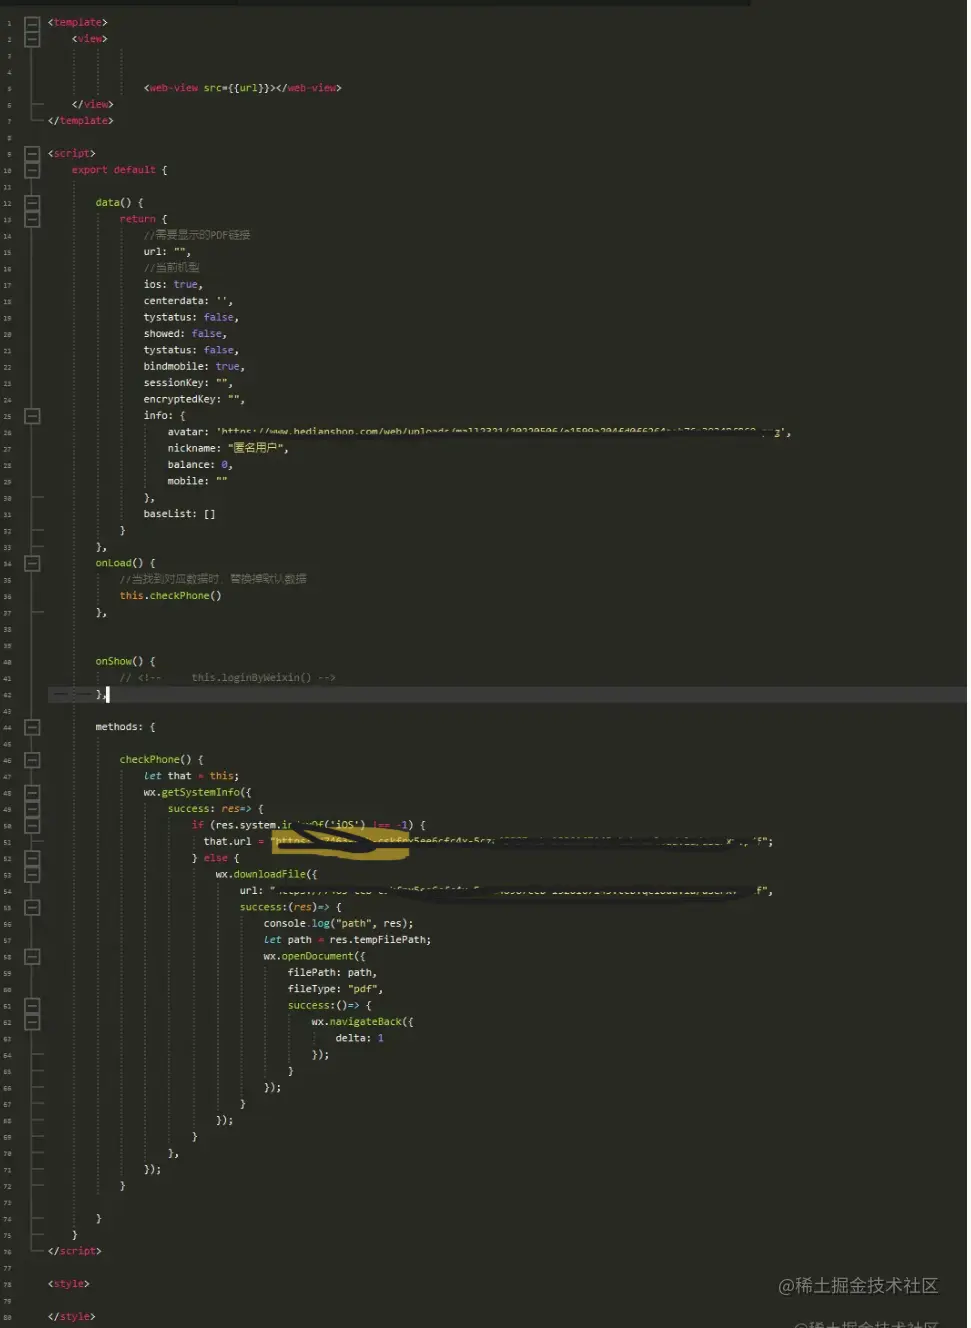Fold the success res callback on line 49

pyautogui.click(x=32, y=809)
